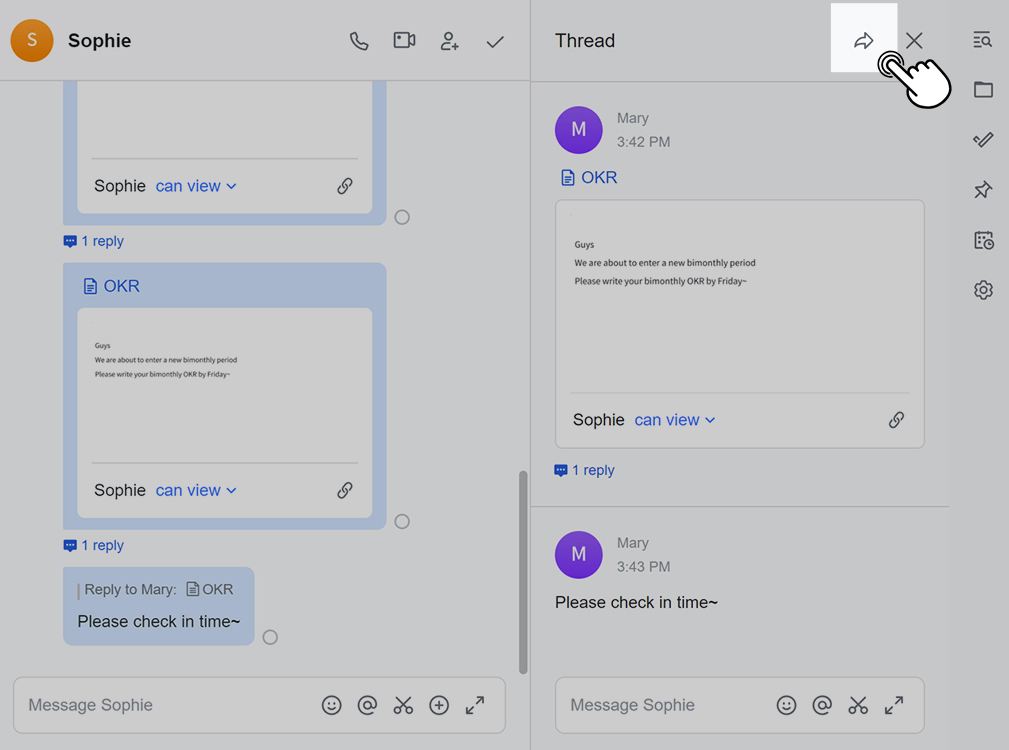Click the Done checkmark in chat header
This screenshot has width=1009, height=750.
(495, 41)
